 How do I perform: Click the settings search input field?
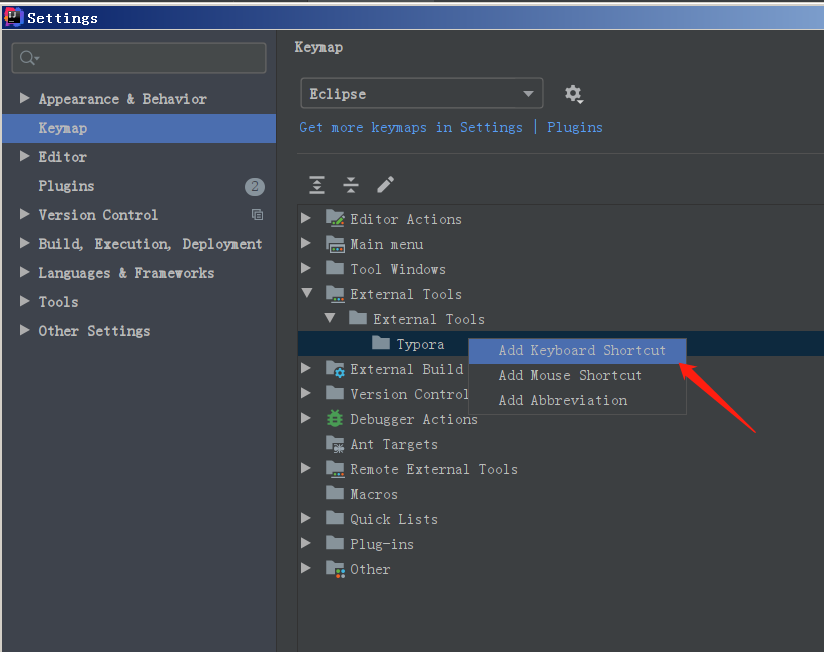[140, 57]
